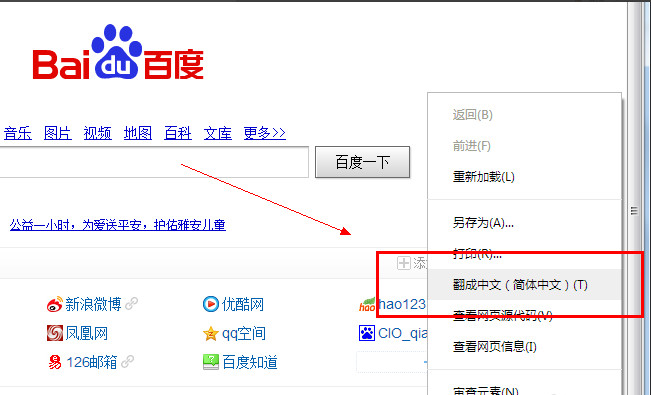This screenshot has height=395, width=651.
Task: Open the 视频 link
Action: (x=98, y=133)
